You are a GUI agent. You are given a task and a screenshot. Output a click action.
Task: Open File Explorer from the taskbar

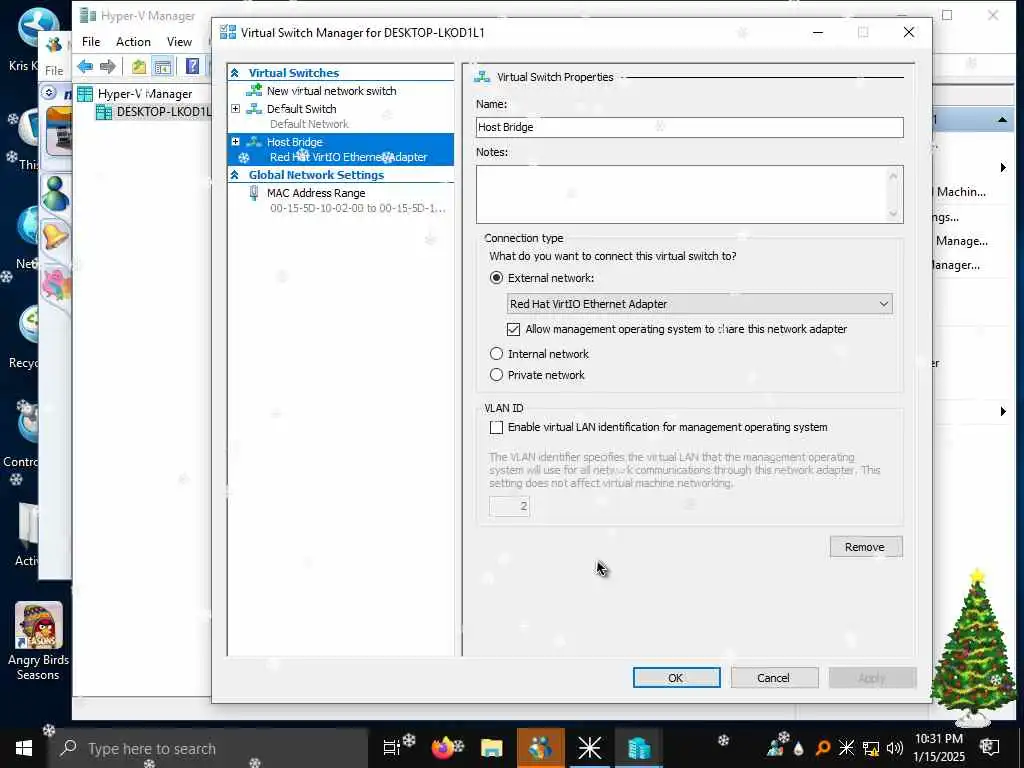coord(491,748)
